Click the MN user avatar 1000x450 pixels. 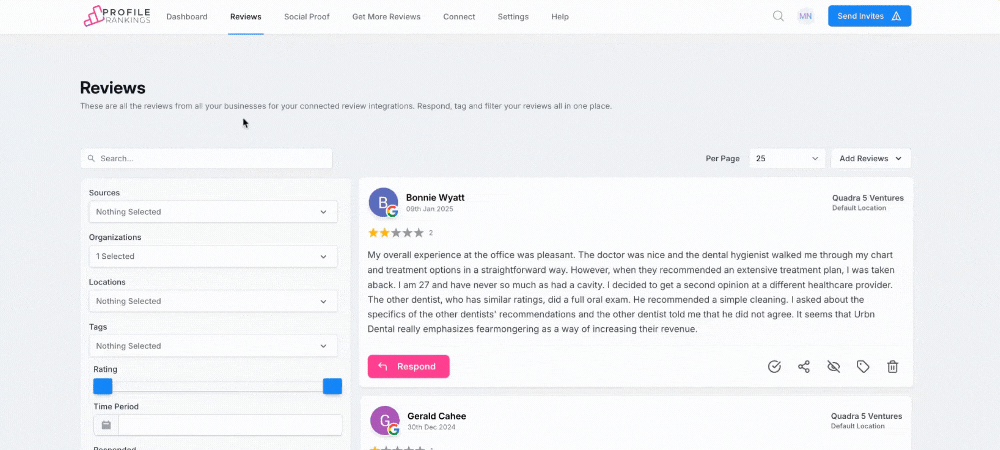[x=805, y=16]
